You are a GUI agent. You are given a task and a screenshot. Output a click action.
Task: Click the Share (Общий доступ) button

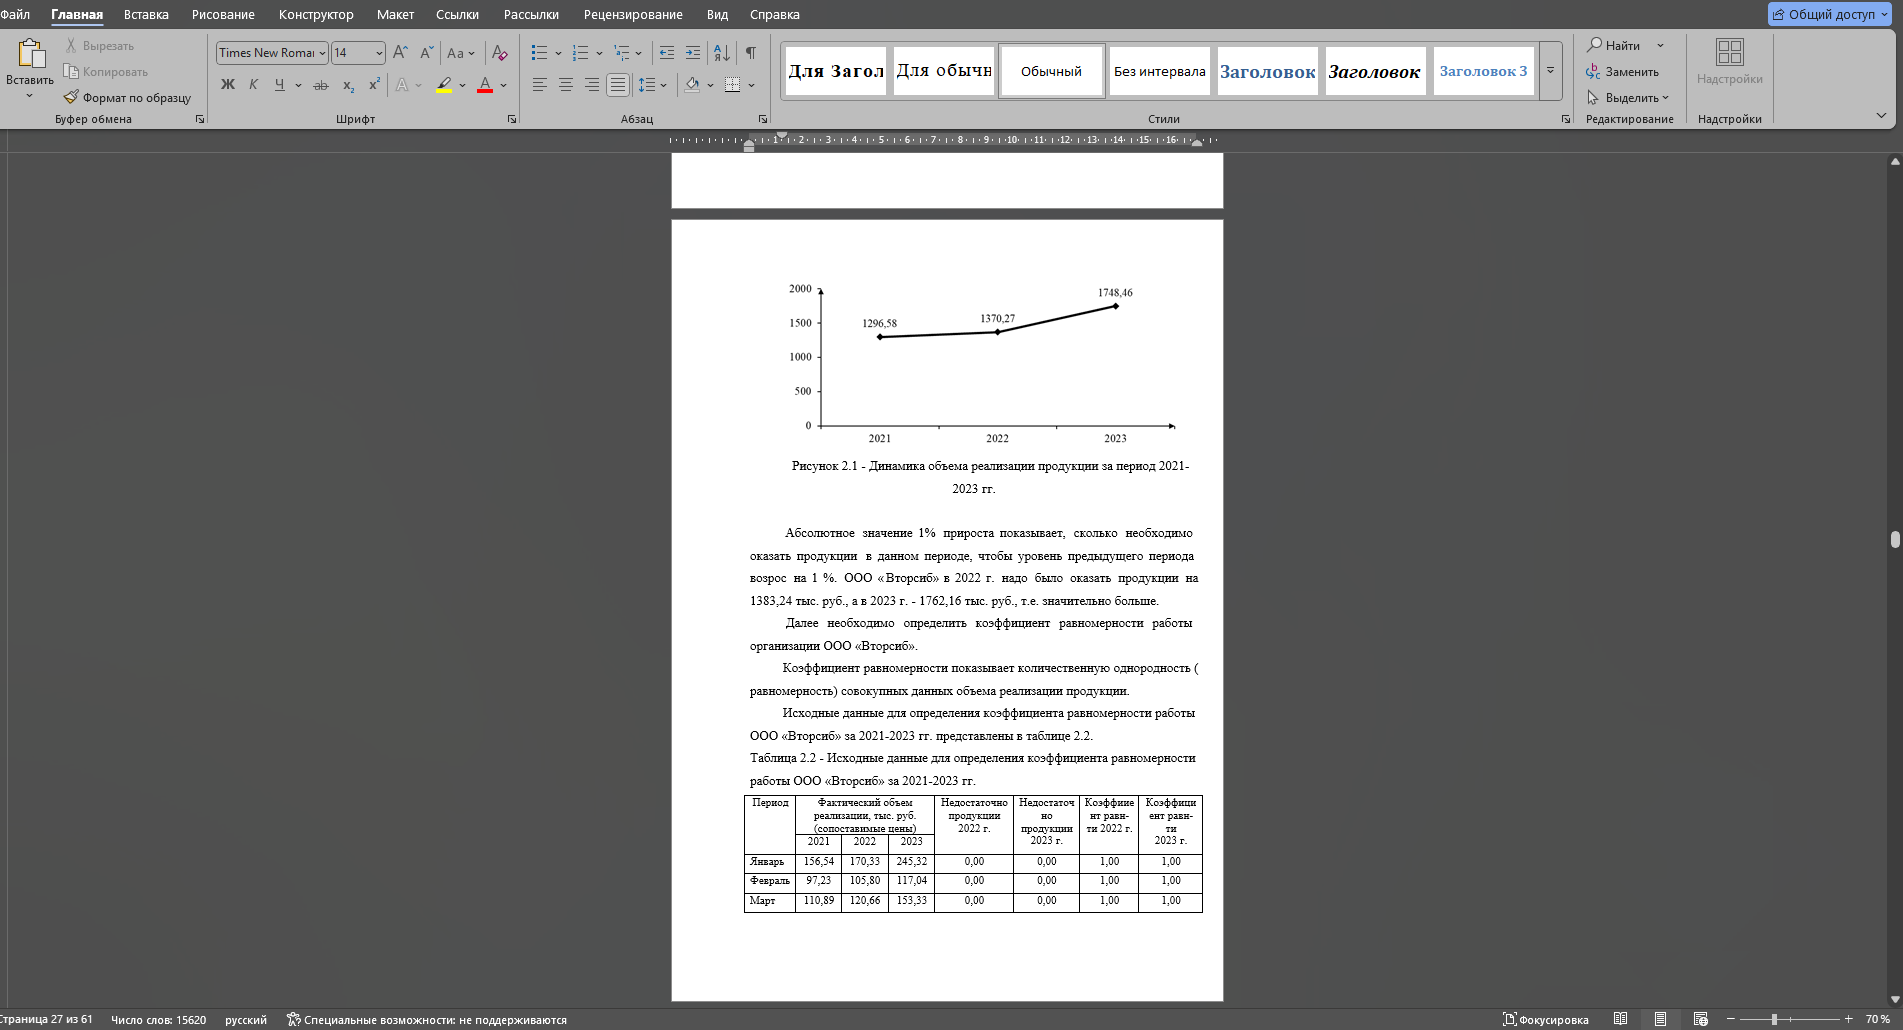[1830, 14]
